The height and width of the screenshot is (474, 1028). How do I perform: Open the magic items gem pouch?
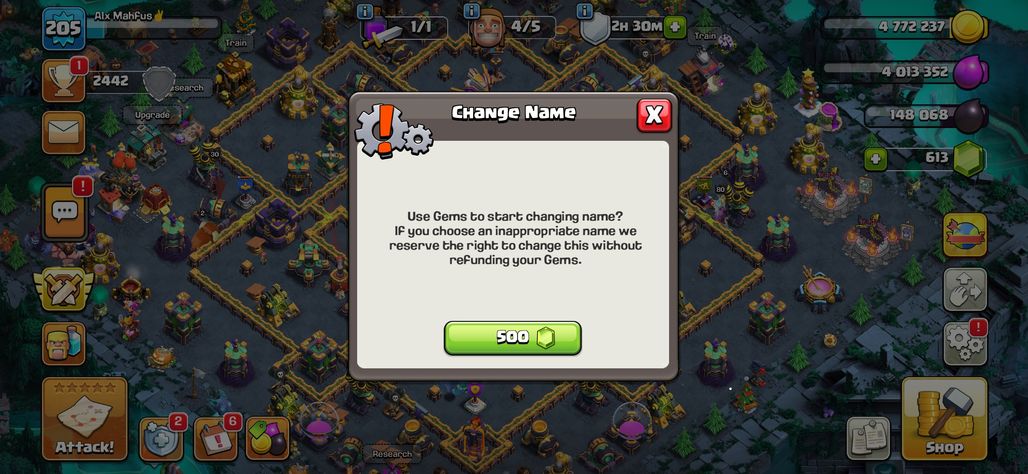tap(267, 438)
